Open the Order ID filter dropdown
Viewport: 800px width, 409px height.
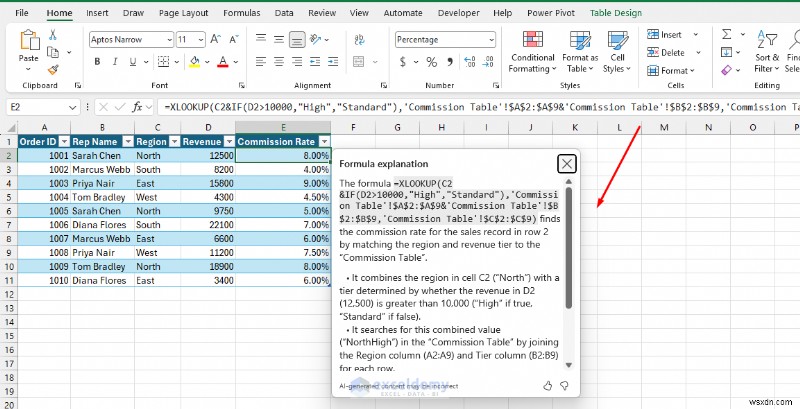pos(64,142)
